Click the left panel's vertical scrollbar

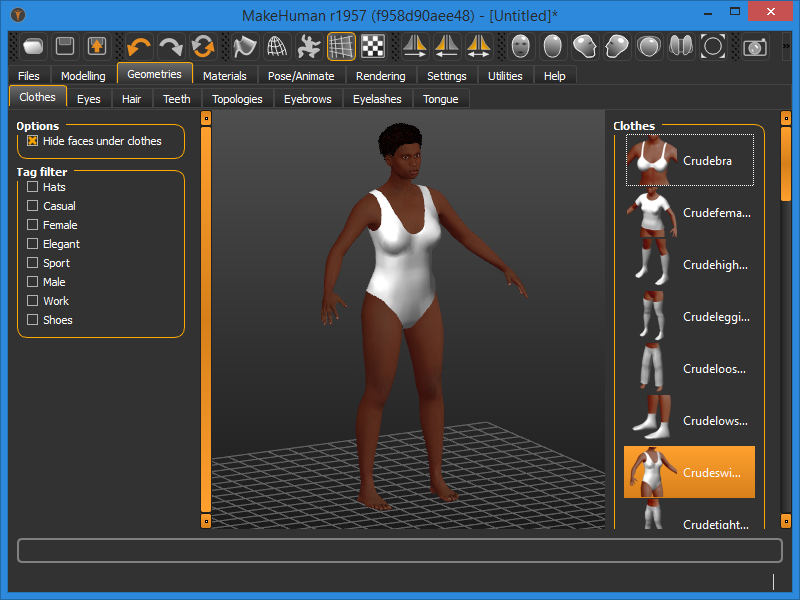[206, 319]
